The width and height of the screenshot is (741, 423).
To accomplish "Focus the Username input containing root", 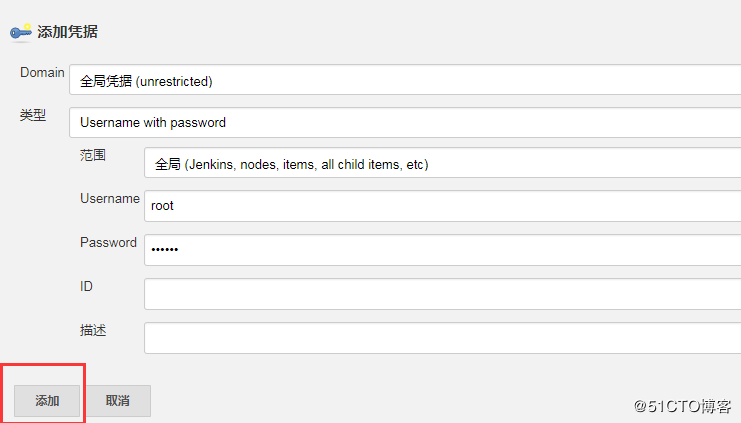I will click(x=441, y=206).
